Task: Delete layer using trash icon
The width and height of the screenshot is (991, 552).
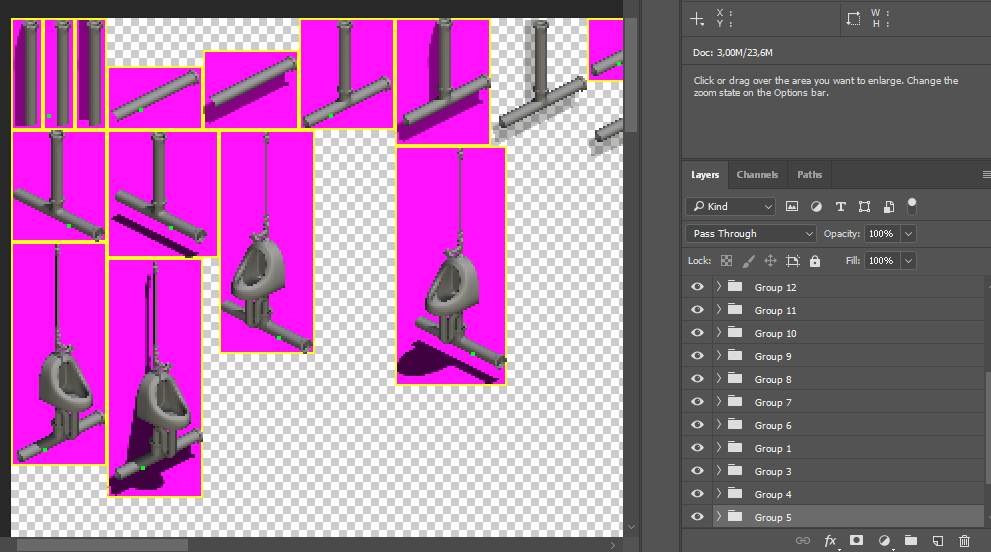Action: point(964,541)
